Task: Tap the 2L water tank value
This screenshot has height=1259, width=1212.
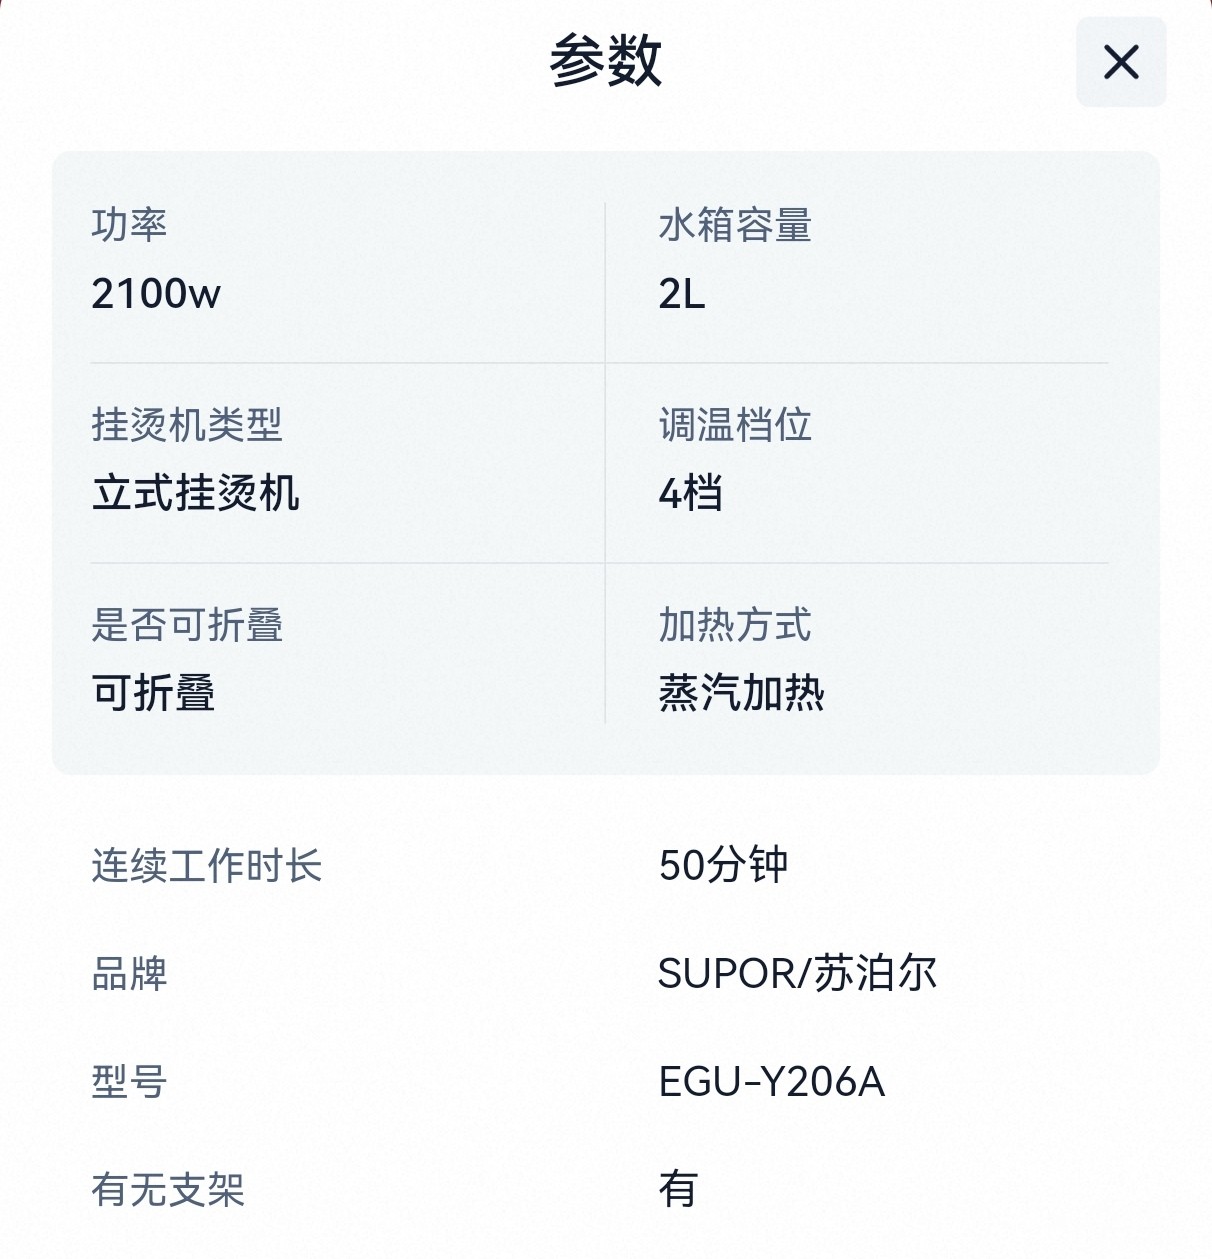Action: 682,294
